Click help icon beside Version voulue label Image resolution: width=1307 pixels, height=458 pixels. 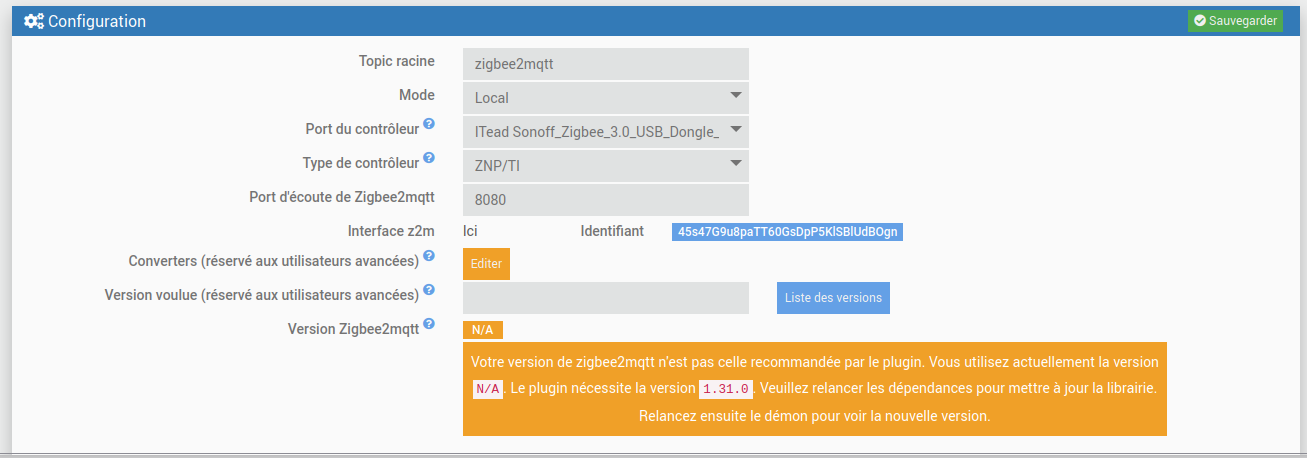pos(428,290)
